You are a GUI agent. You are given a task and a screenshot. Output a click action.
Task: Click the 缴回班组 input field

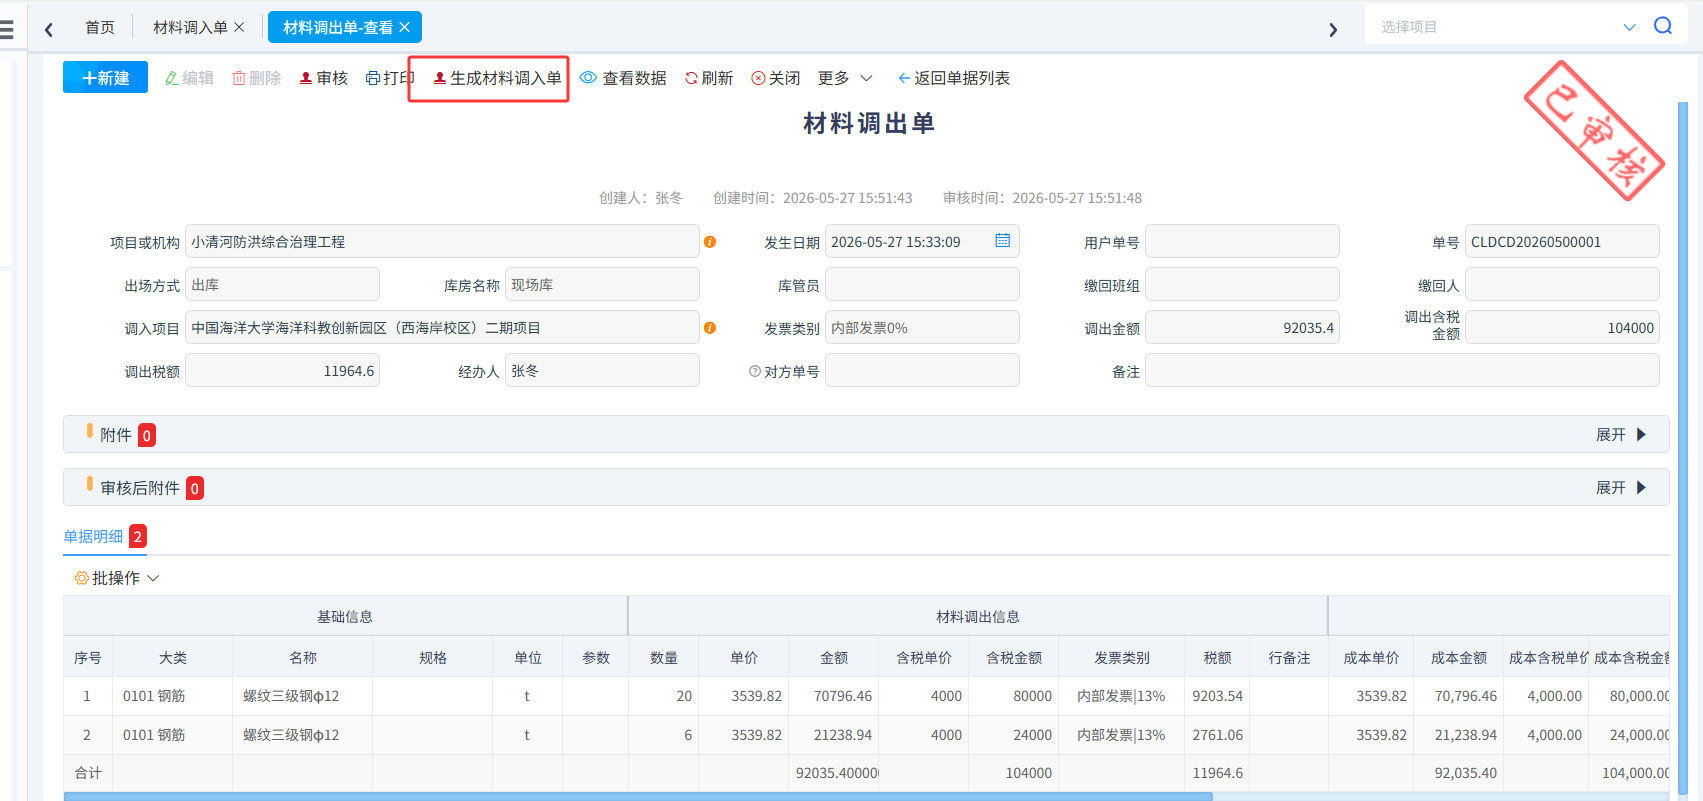tap(1242, 284)
